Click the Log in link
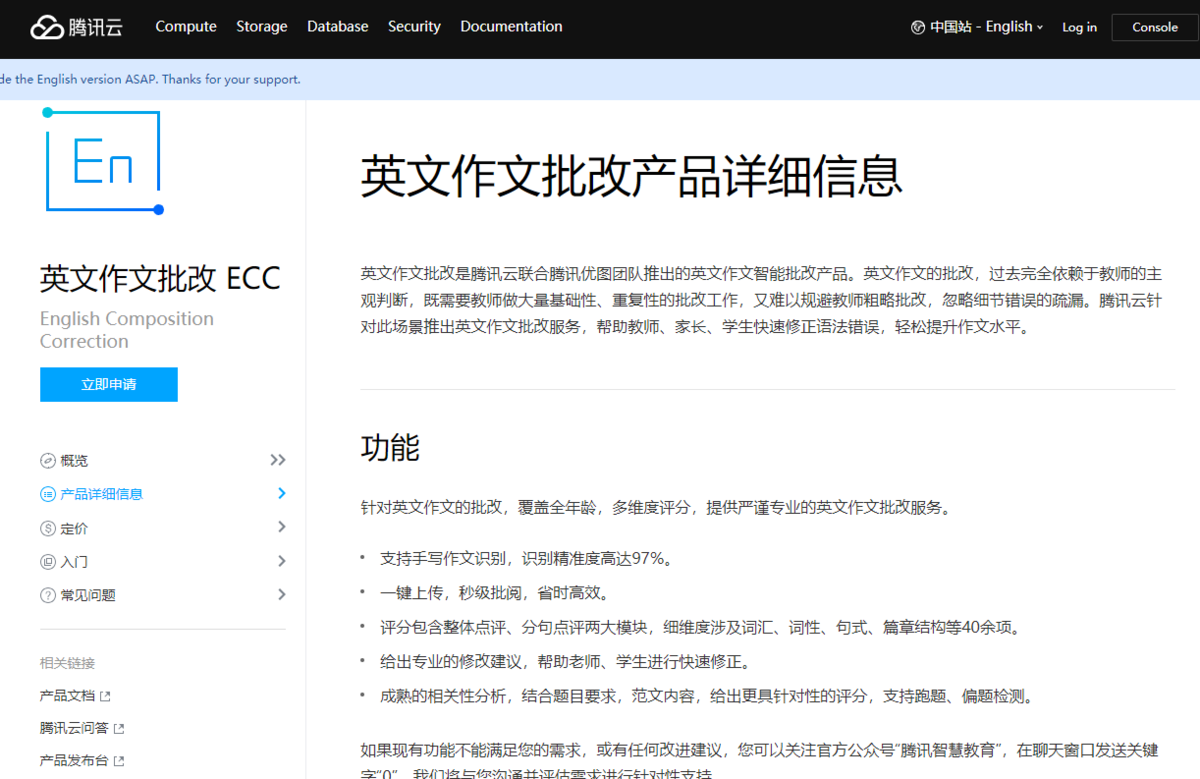The height and width of the screenshot is (779, 1200). point(1079,27)
